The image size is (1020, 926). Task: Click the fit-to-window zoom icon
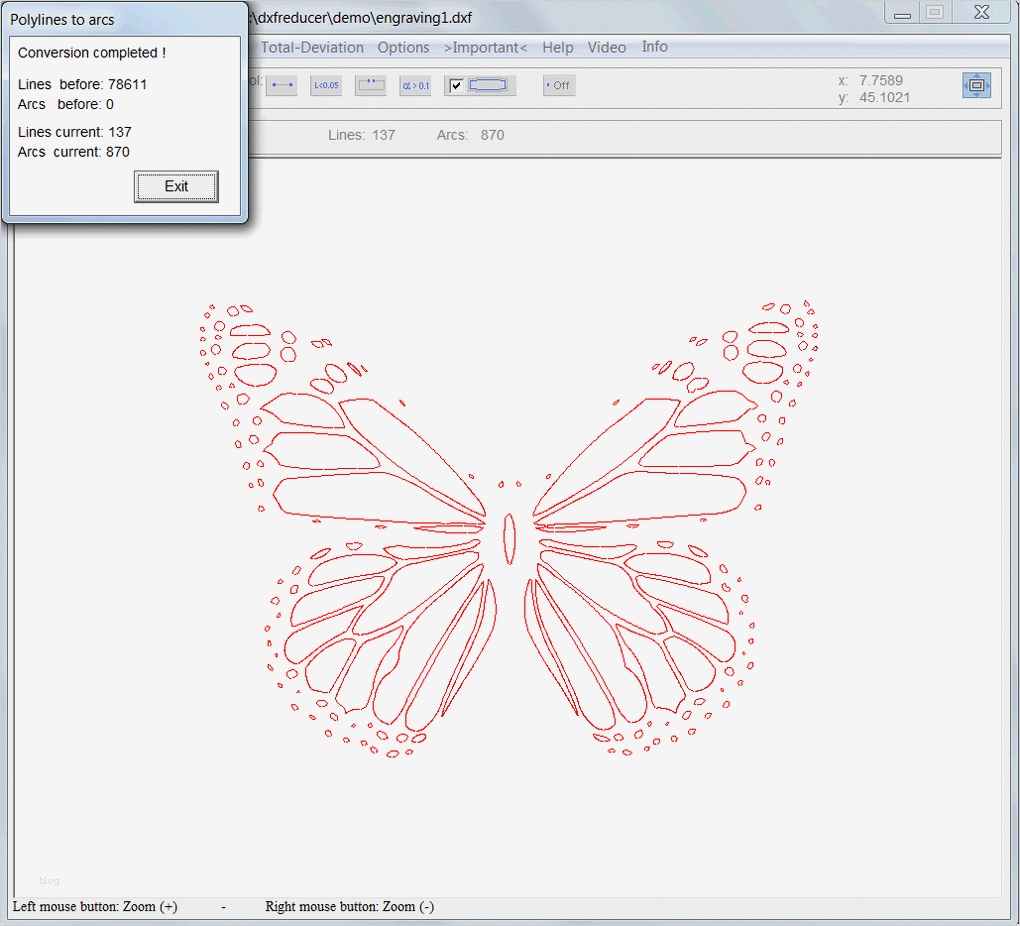[976, 86]
